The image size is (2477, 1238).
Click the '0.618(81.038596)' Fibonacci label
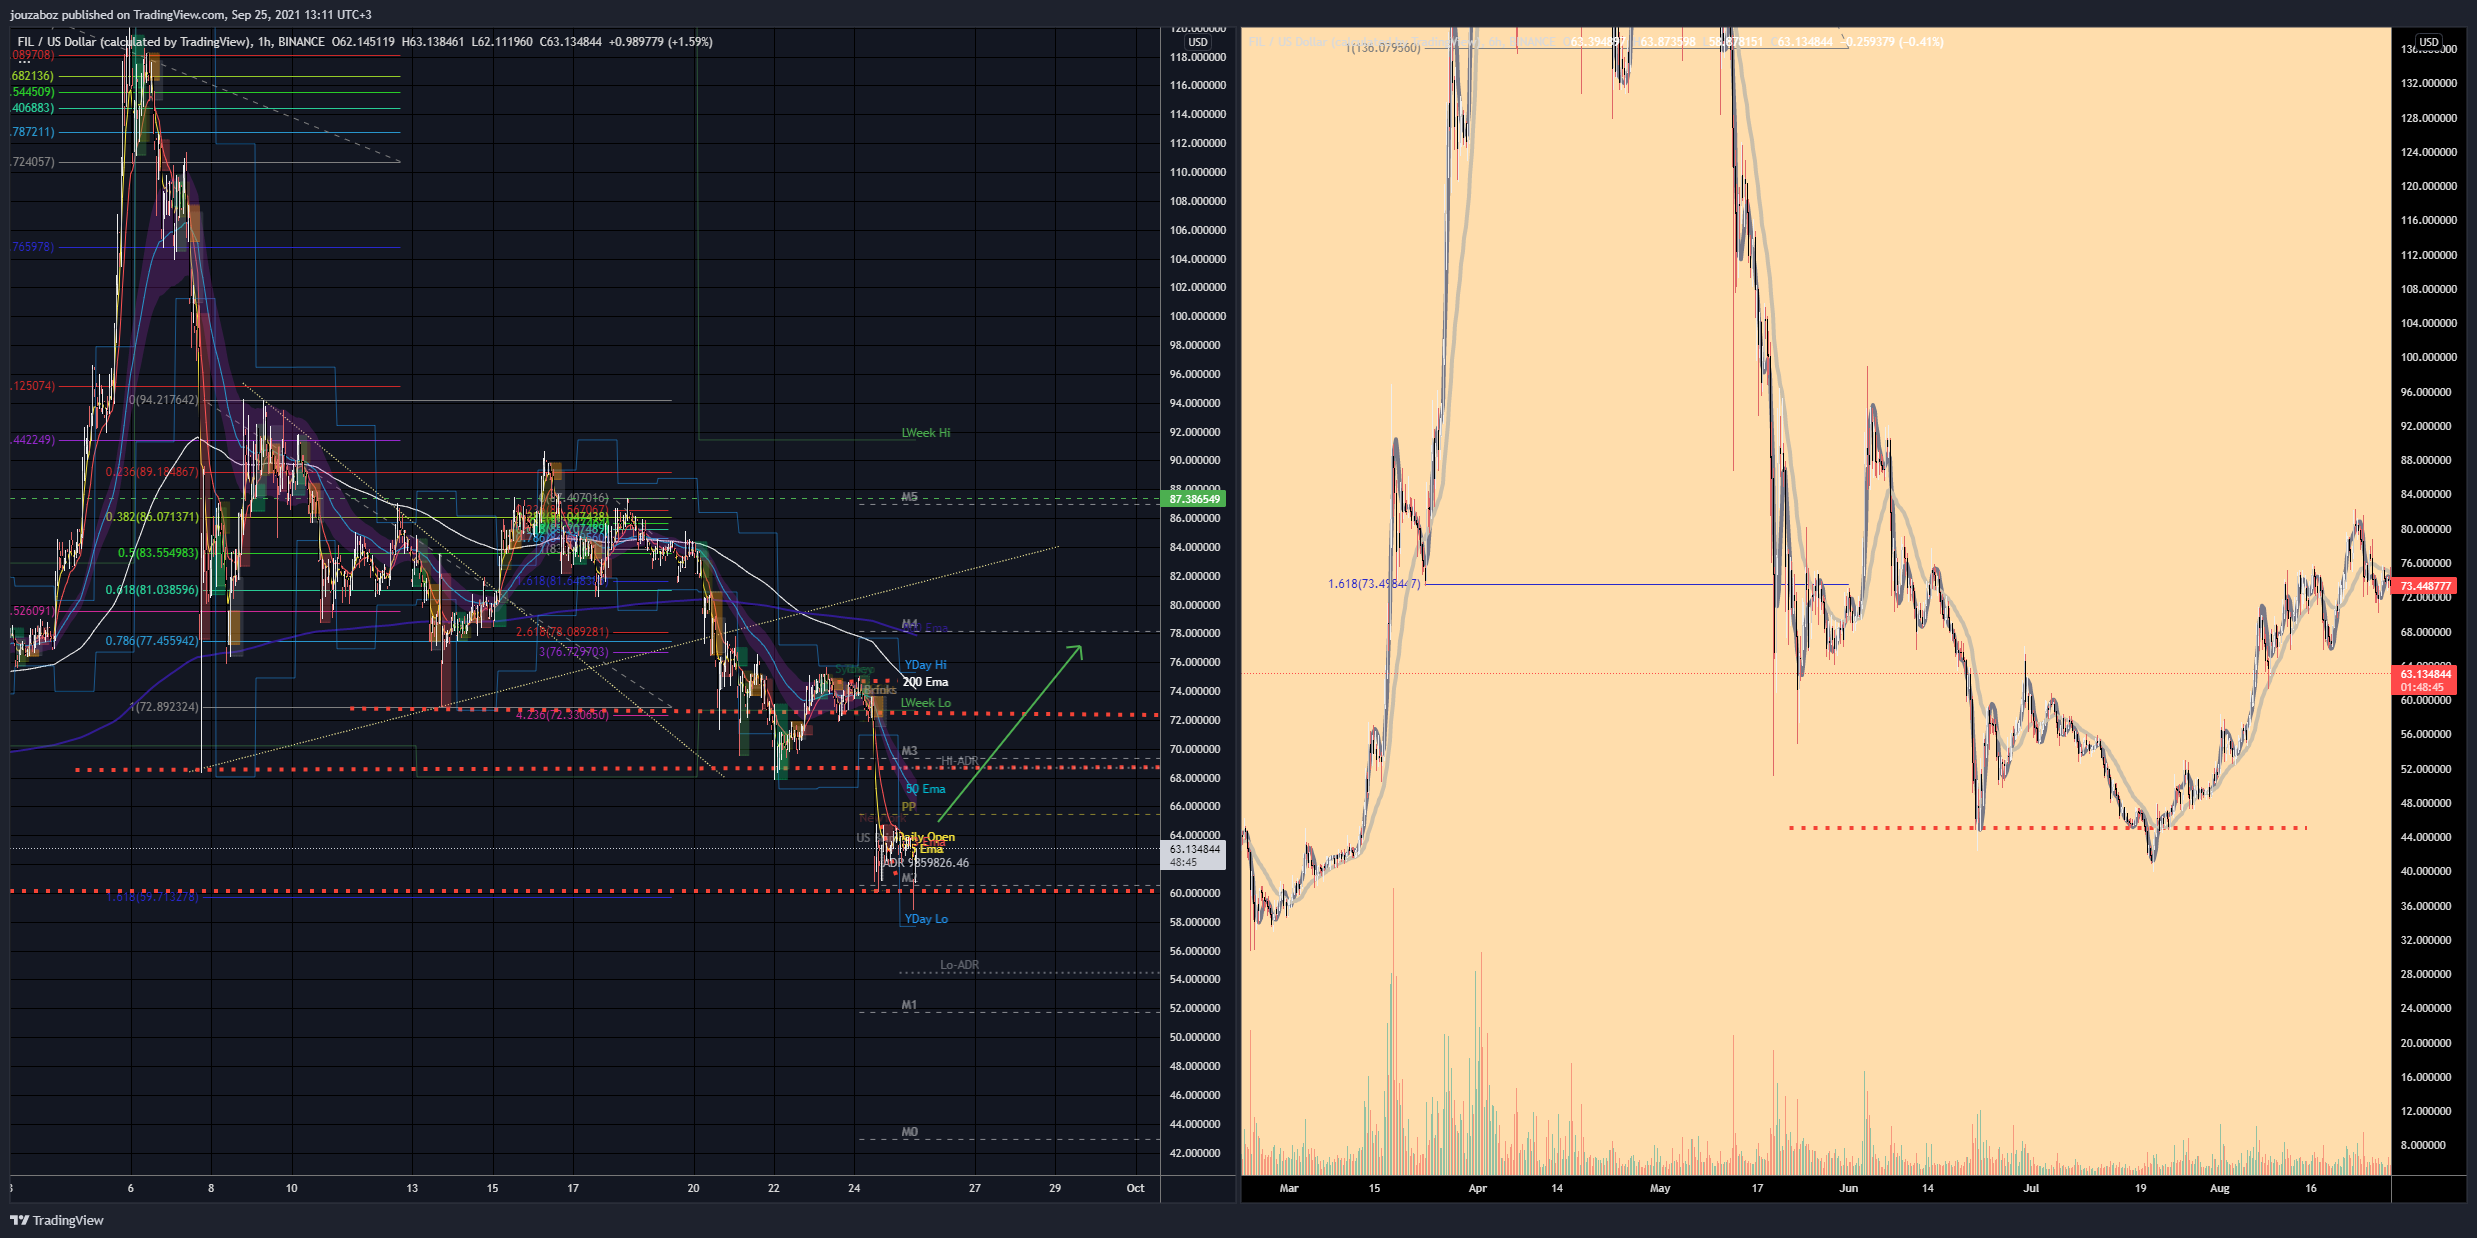pyautogui.click(x=152, y=590)
